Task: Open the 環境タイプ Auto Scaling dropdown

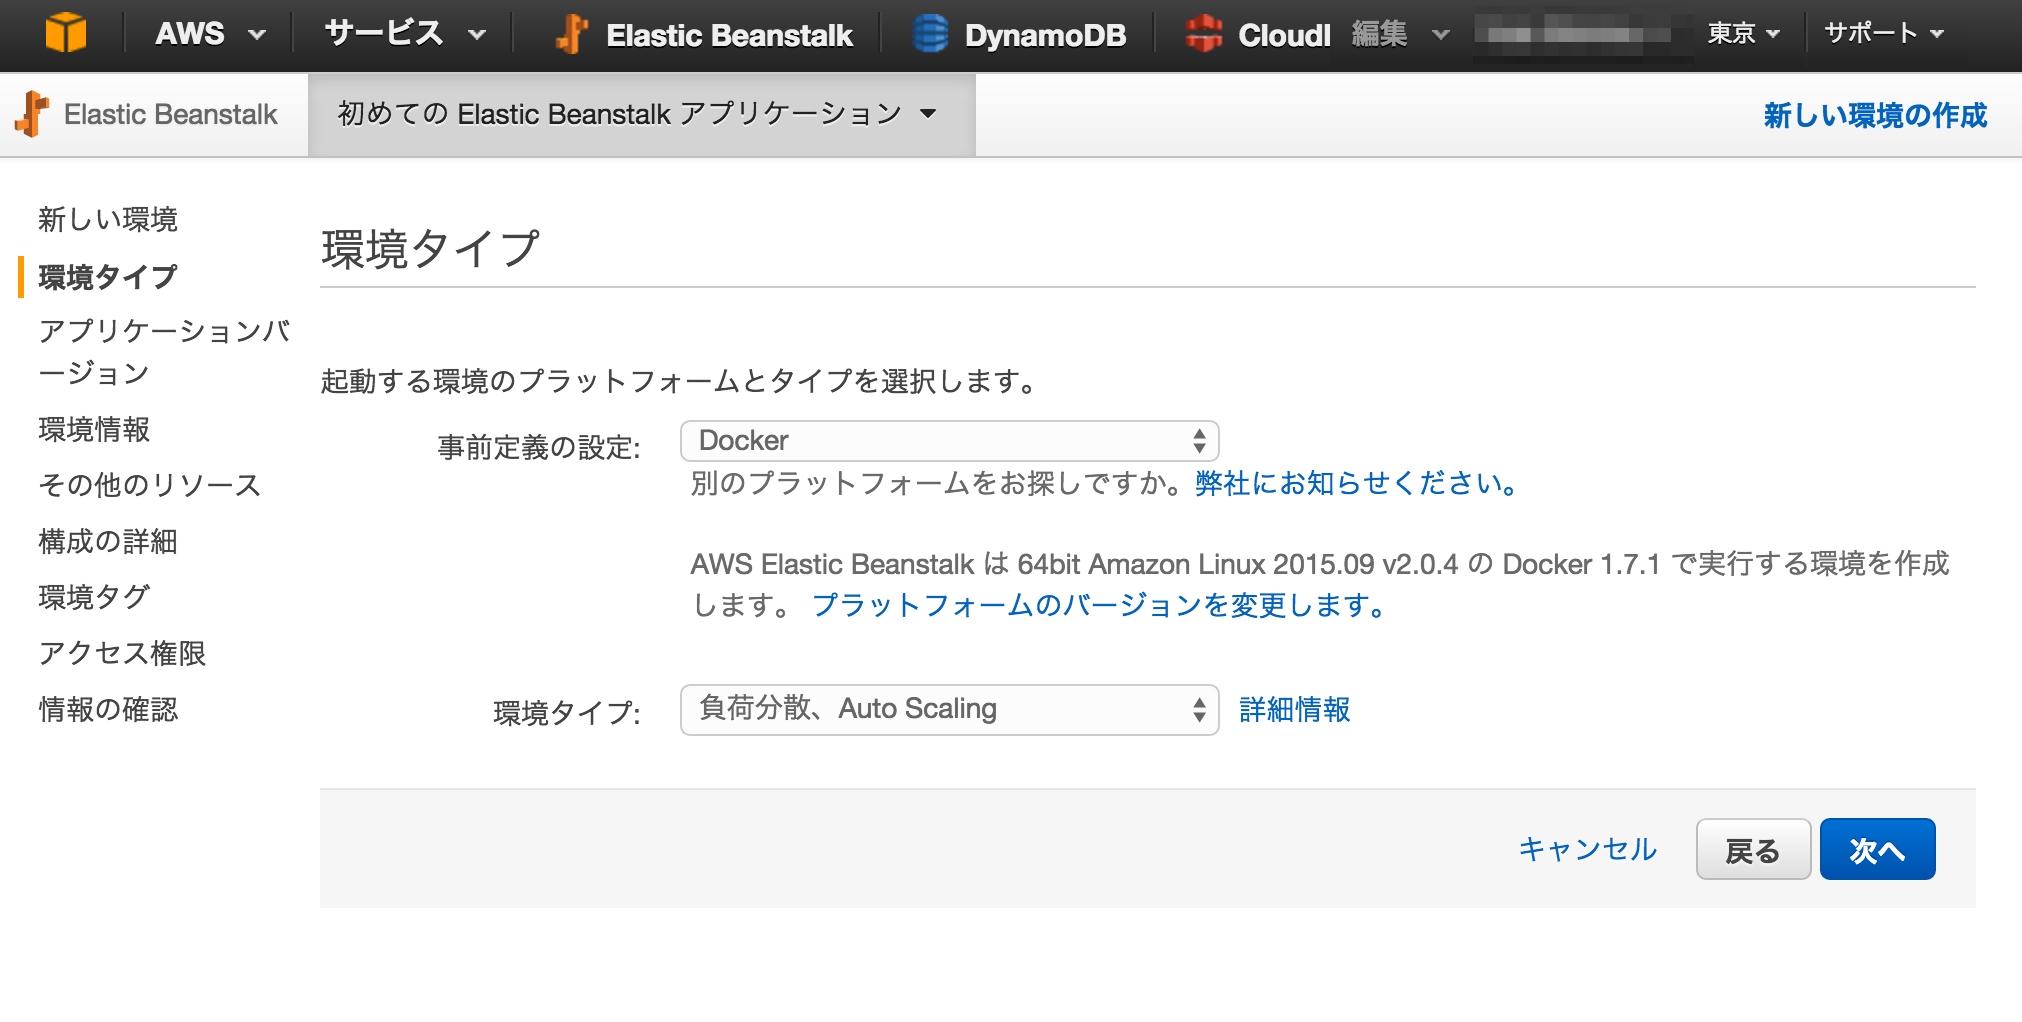Action: (949, 710)
